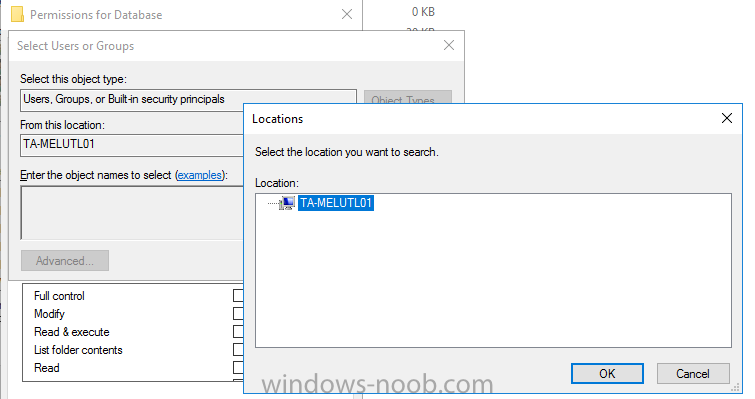This screenshot has height=399, width=755.
Task: Click the Object Types button
Action: pos(407,97)
